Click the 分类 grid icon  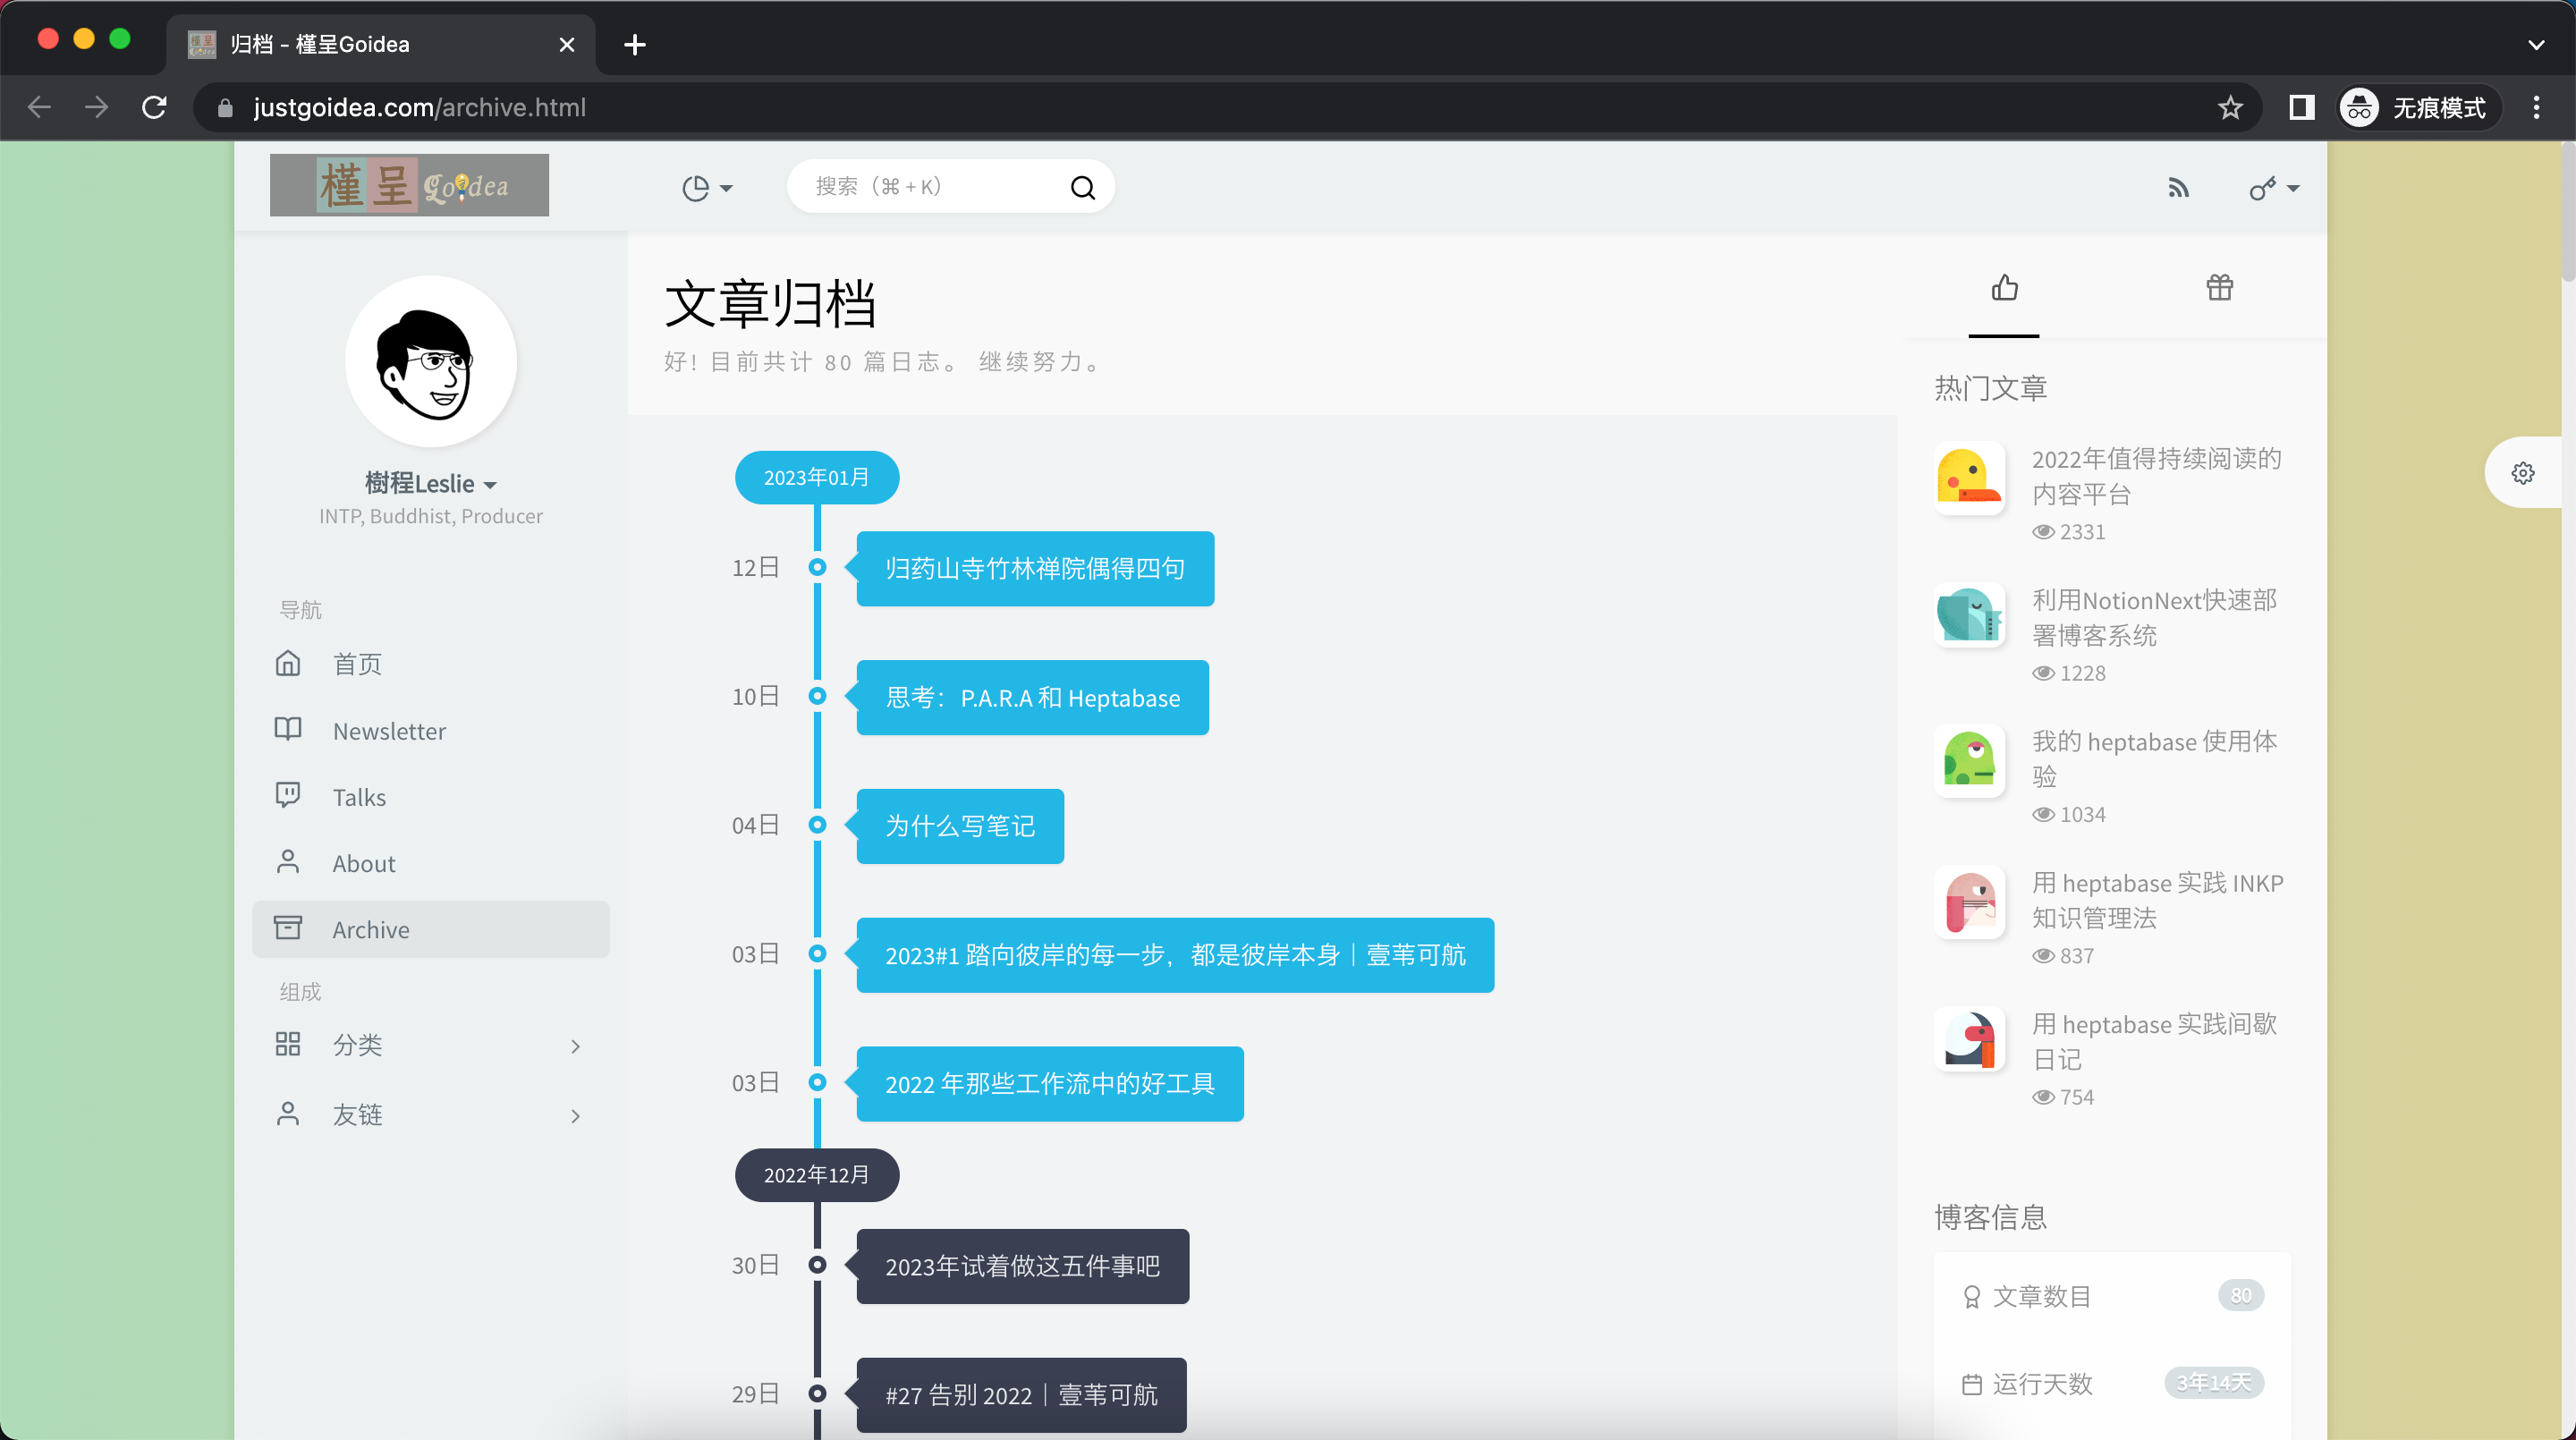click(x=288, y=1044)
